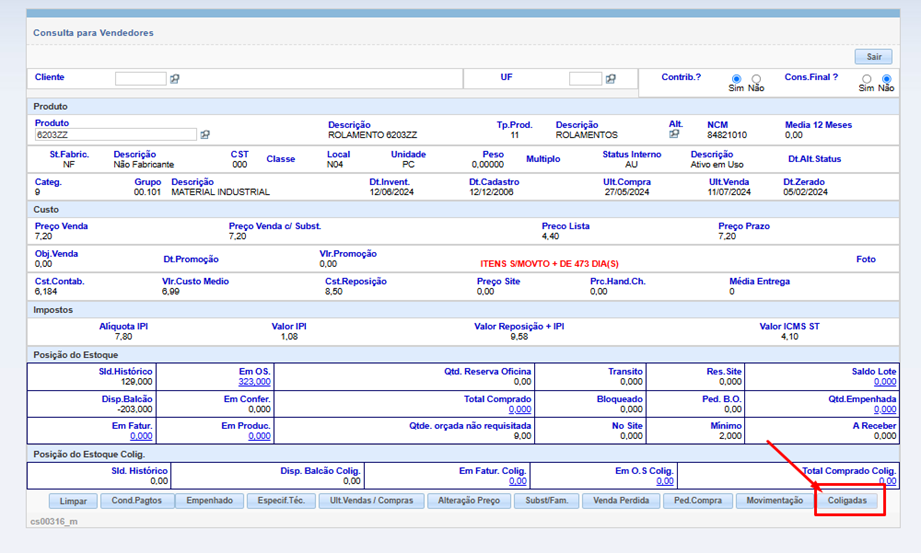The width and height of the screenshot is (921, 553).
Task: Click the Consulta para Vendedores title
Action: (93, 33)
